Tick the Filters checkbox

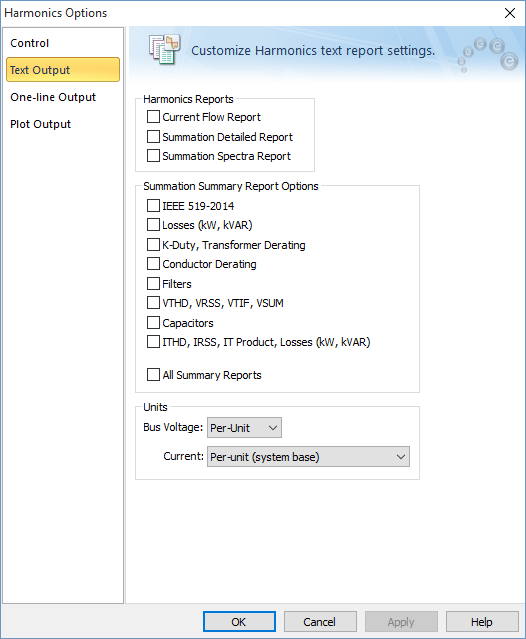click(153, 283)
